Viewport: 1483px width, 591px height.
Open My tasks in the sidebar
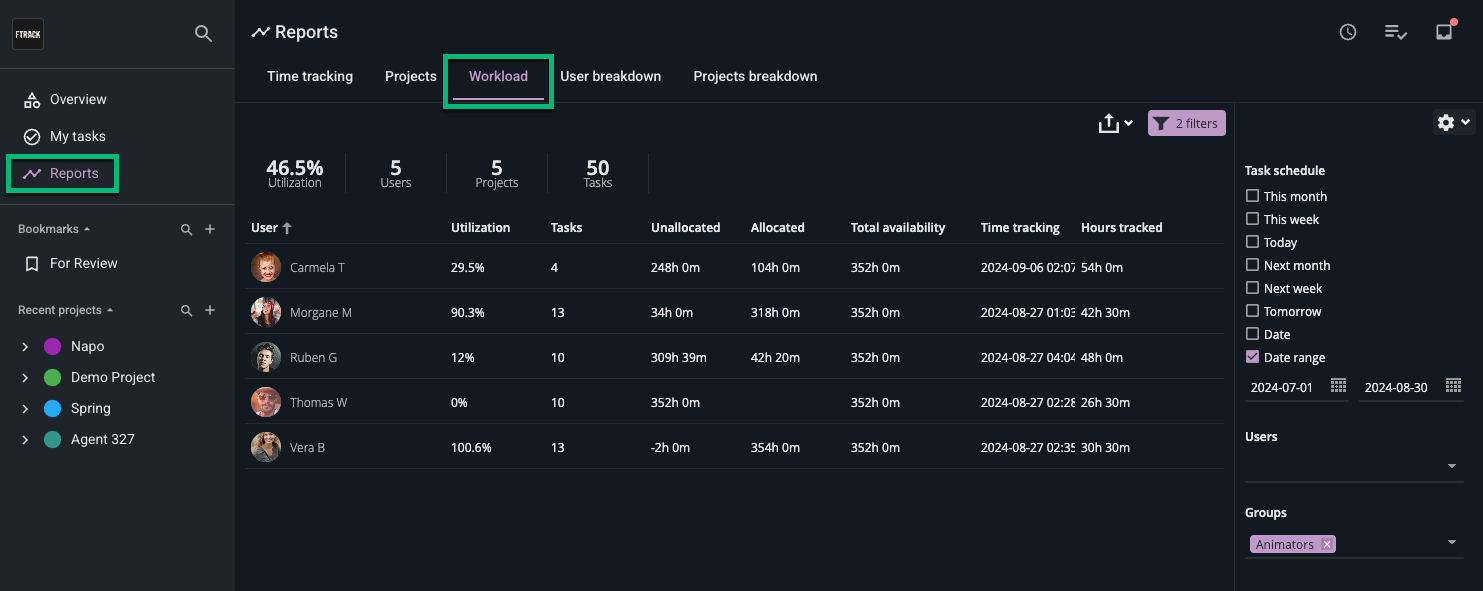[77, 136]
